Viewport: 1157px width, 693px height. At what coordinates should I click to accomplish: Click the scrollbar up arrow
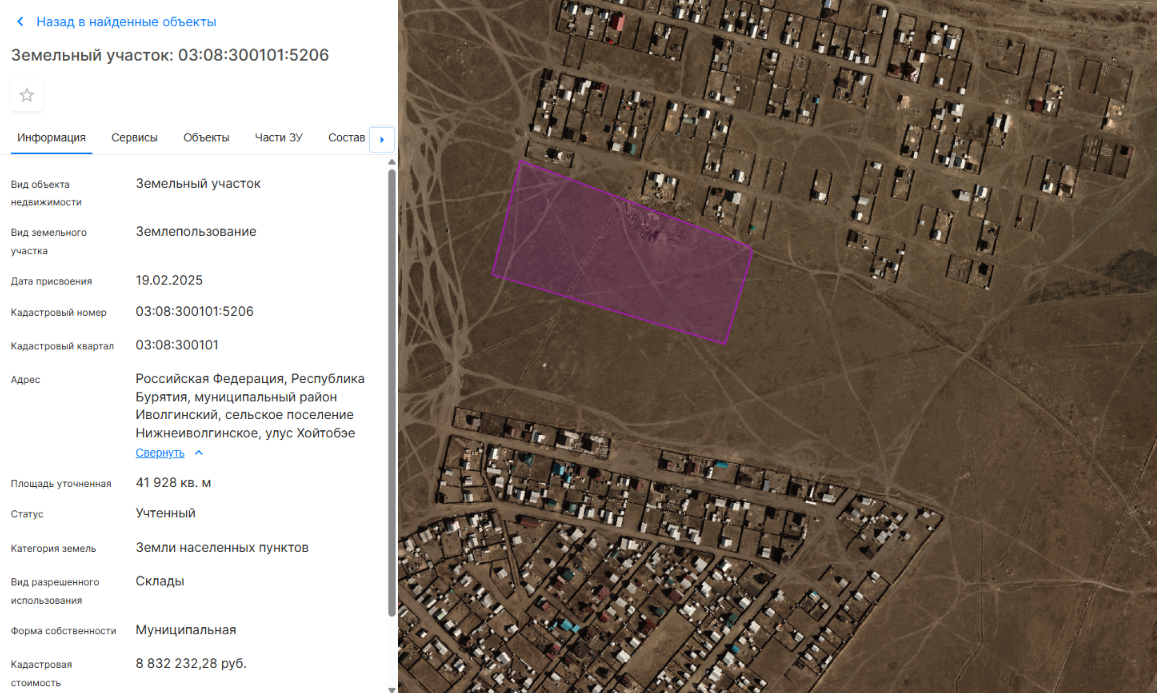pyautogui.click(x=392, y=162)
